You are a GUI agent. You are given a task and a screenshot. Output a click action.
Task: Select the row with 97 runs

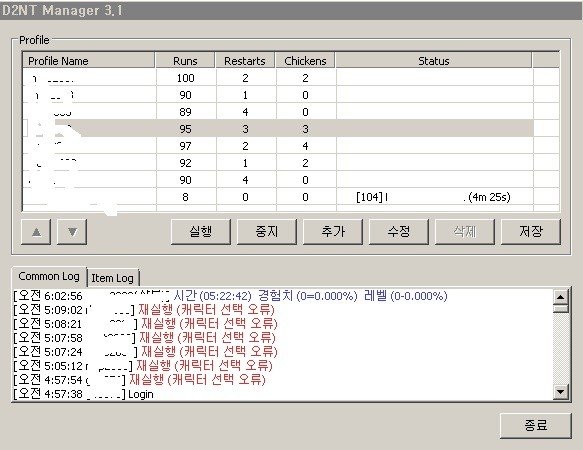coord(278,146)
